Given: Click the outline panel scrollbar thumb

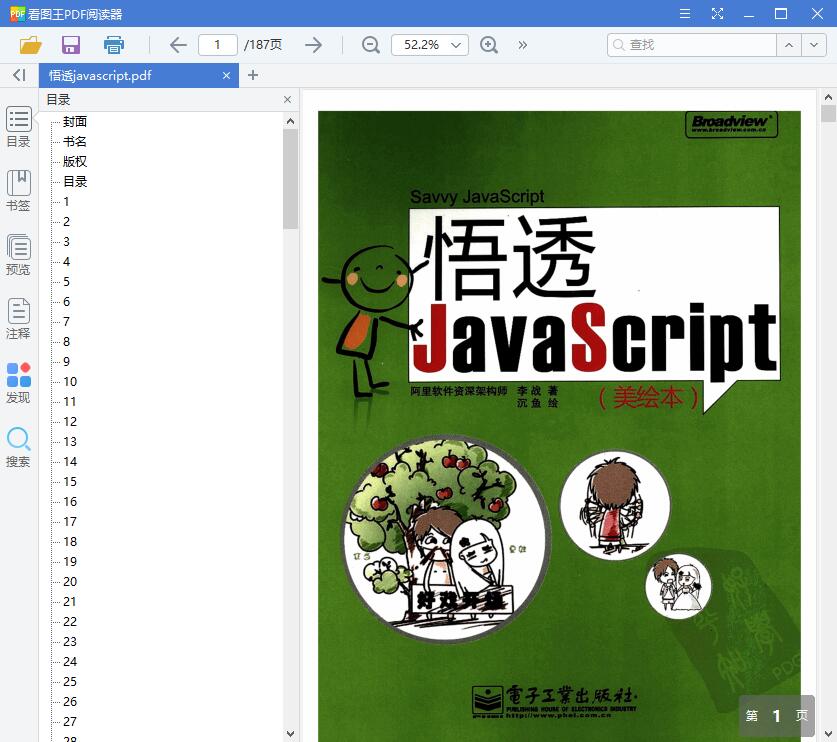Looking at the screenshot, I should (290, 179).
